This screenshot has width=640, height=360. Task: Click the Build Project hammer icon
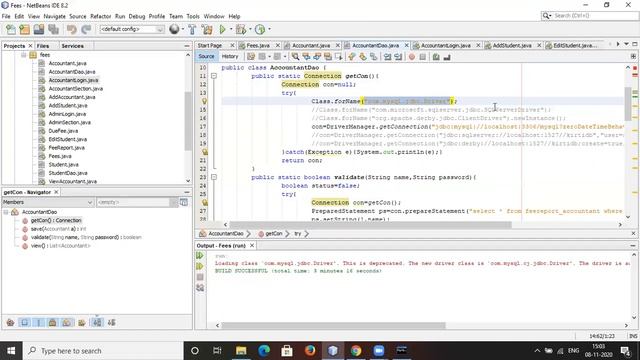tap(192, 29)
